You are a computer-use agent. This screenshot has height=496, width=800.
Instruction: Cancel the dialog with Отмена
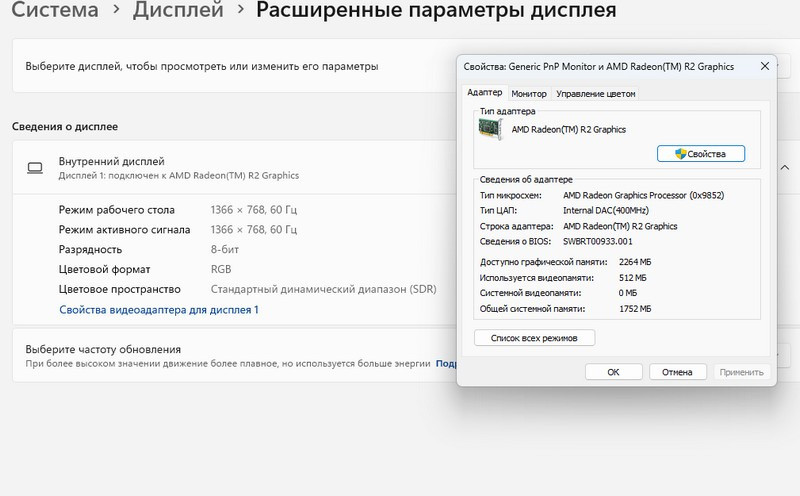[677, 372]
